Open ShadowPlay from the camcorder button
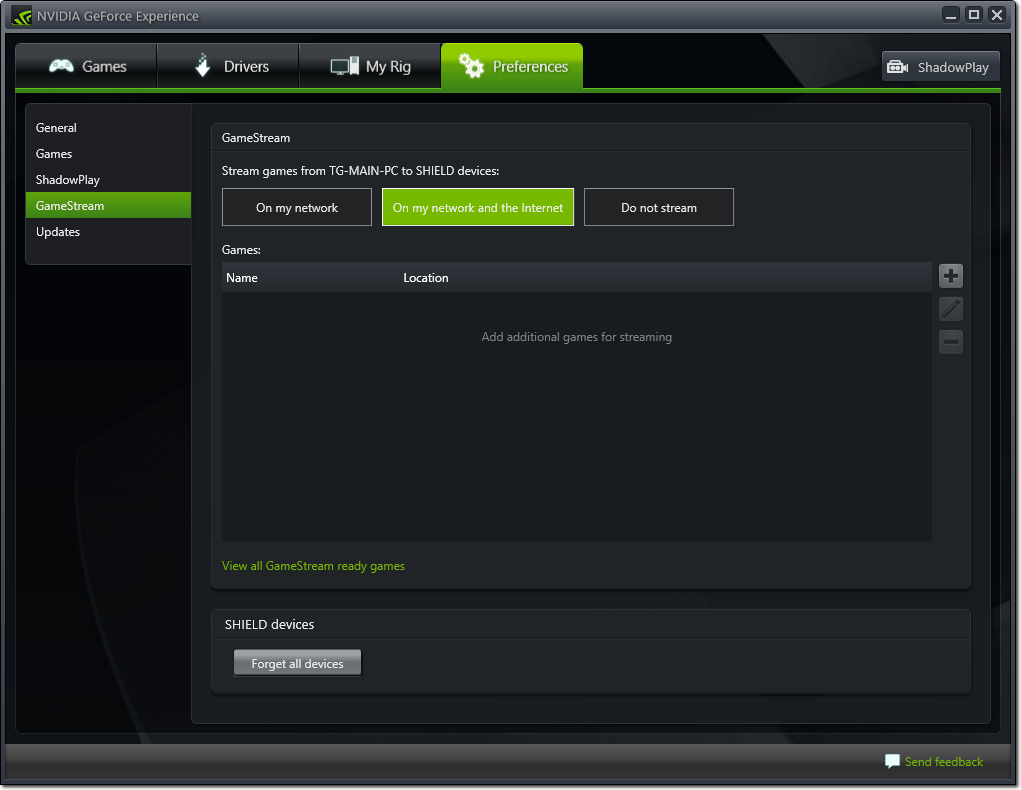Screen dimensions: 1021x790 (940, 66)
